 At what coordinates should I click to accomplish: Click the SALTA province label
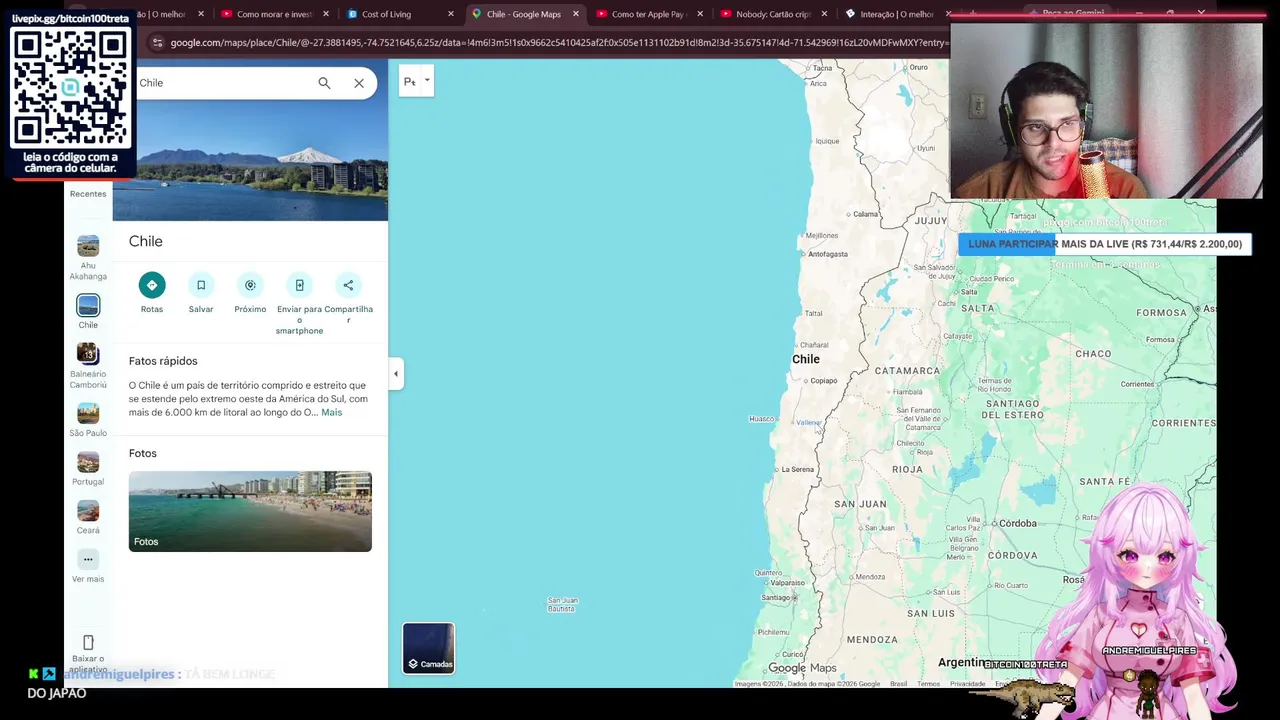click(977, 309)
